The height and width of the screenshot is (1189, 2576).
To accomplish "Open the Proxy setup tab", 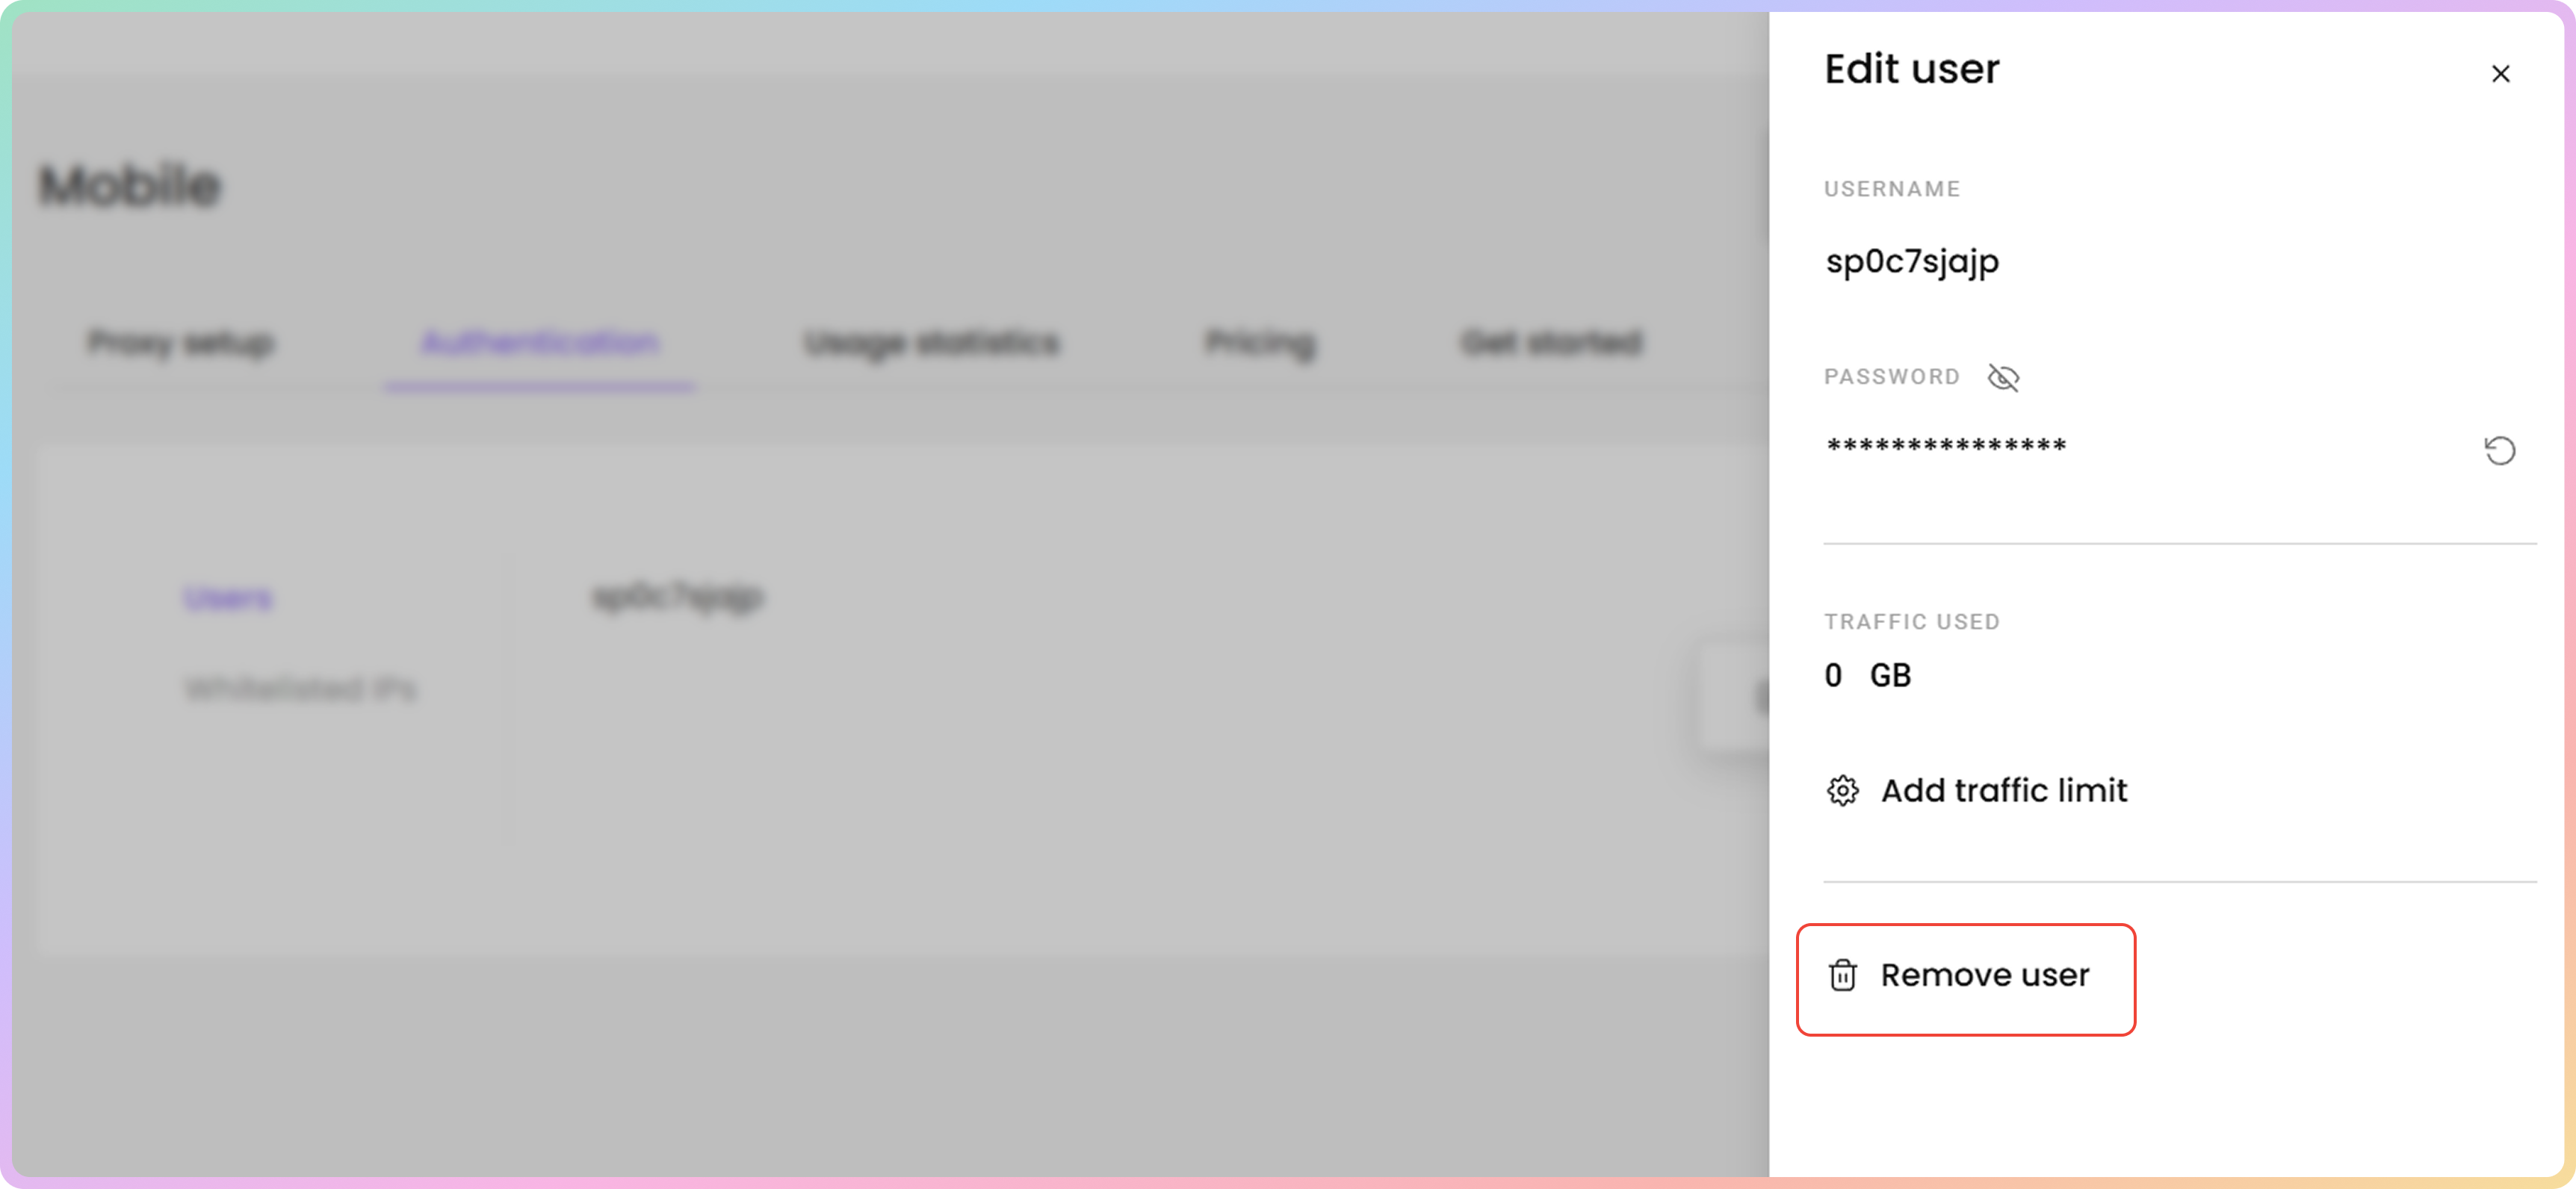I will 181,343.
